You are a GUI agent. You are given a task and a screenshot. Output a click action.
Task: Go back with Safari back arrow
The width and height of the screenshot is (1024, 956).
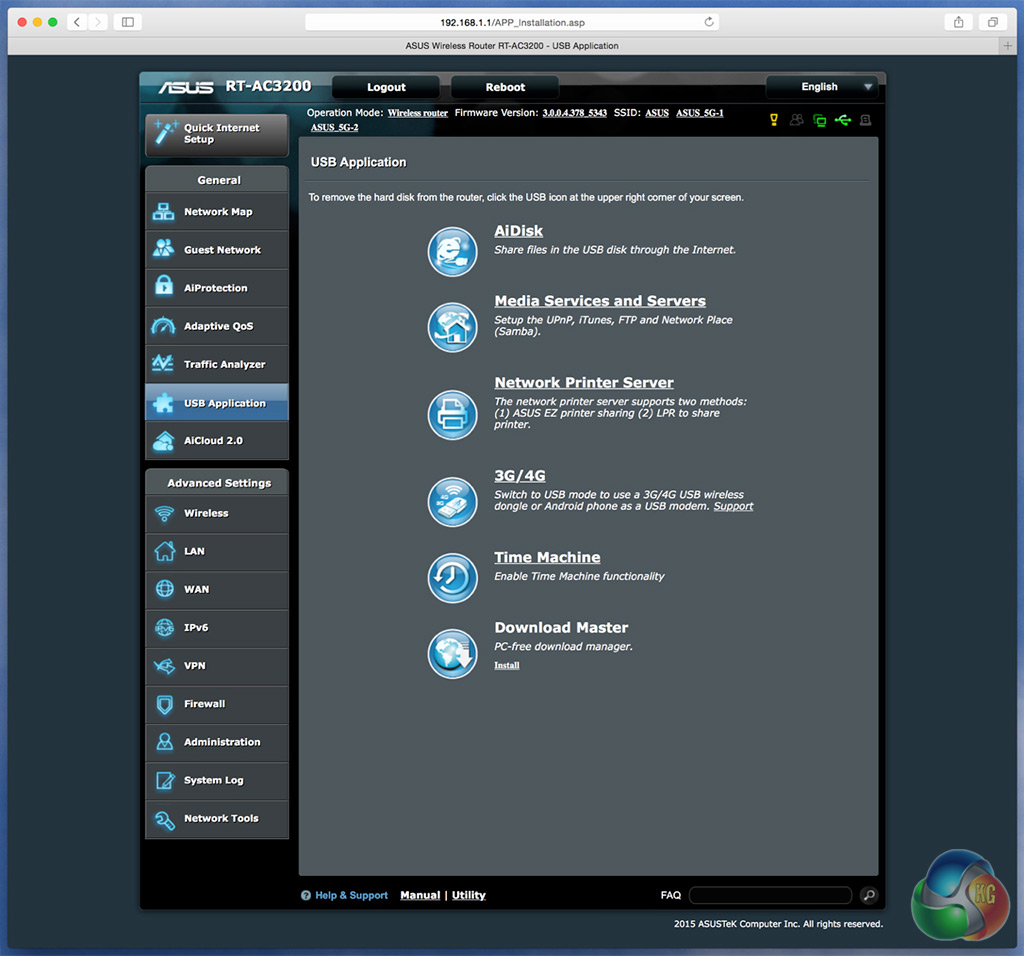[x=77, y=22]
